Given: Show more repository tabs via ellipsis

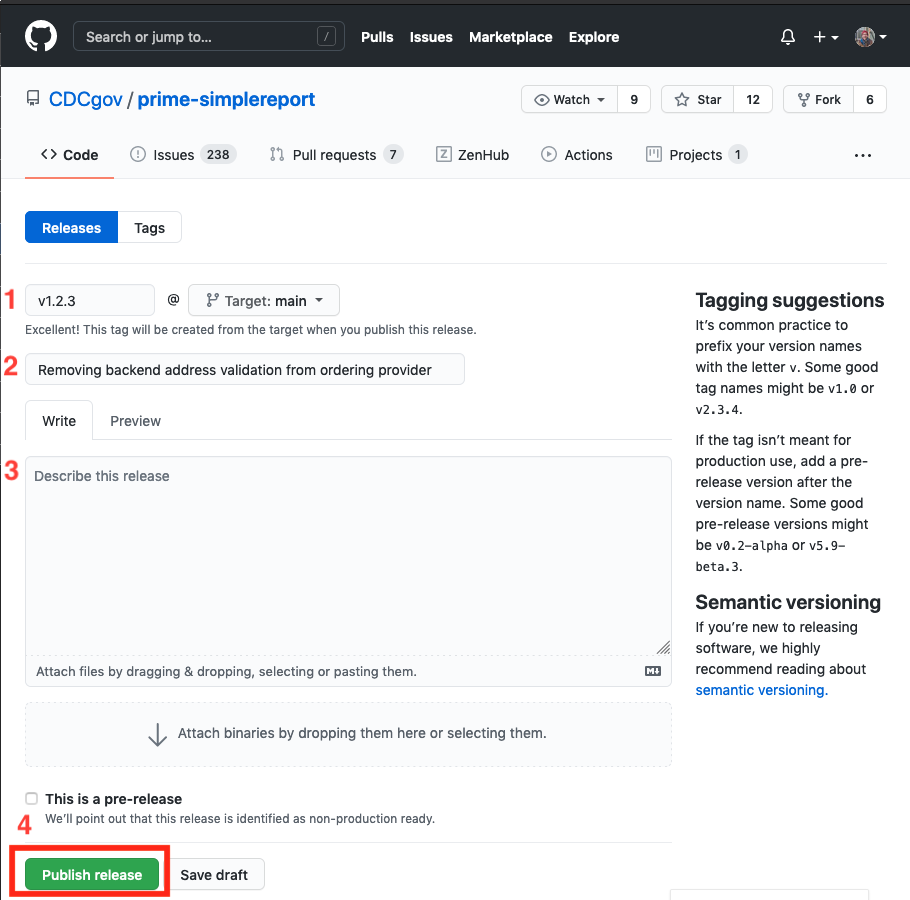Looking at the screenshot, I should click(x=862, y=156).
